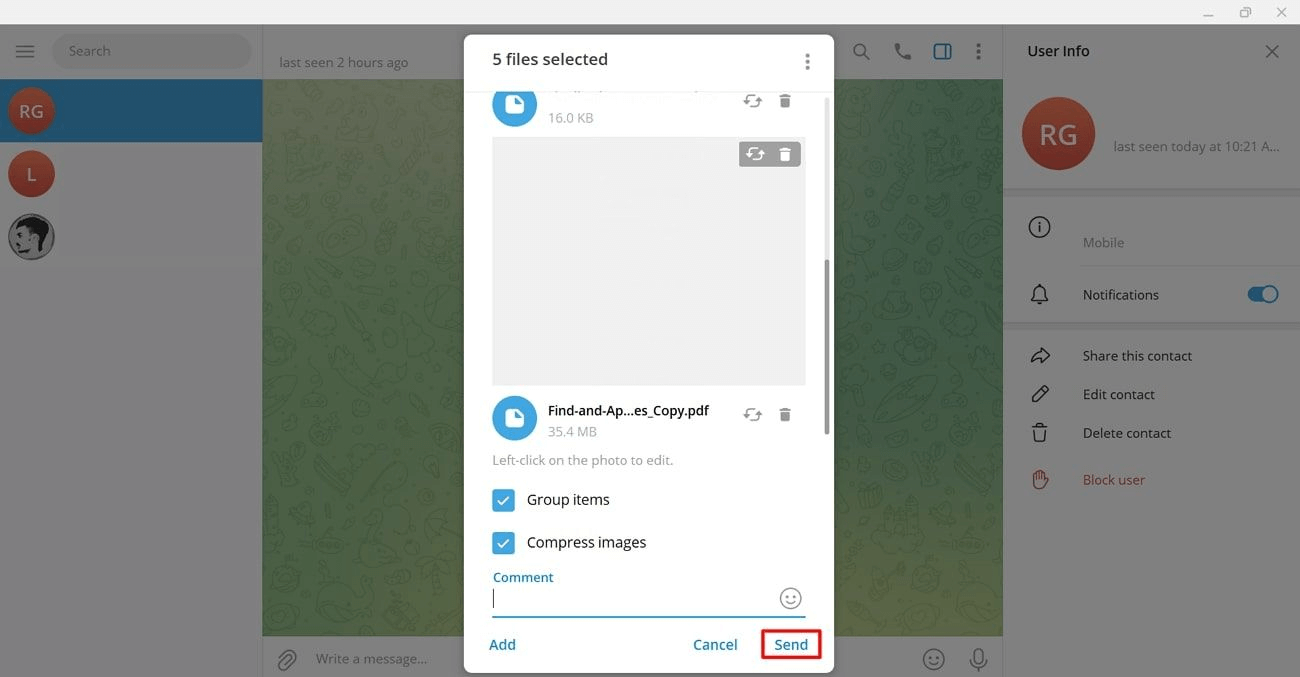Open emoji panel in message bar
The height and width of the screenshot is (677, 1300).
933,659
